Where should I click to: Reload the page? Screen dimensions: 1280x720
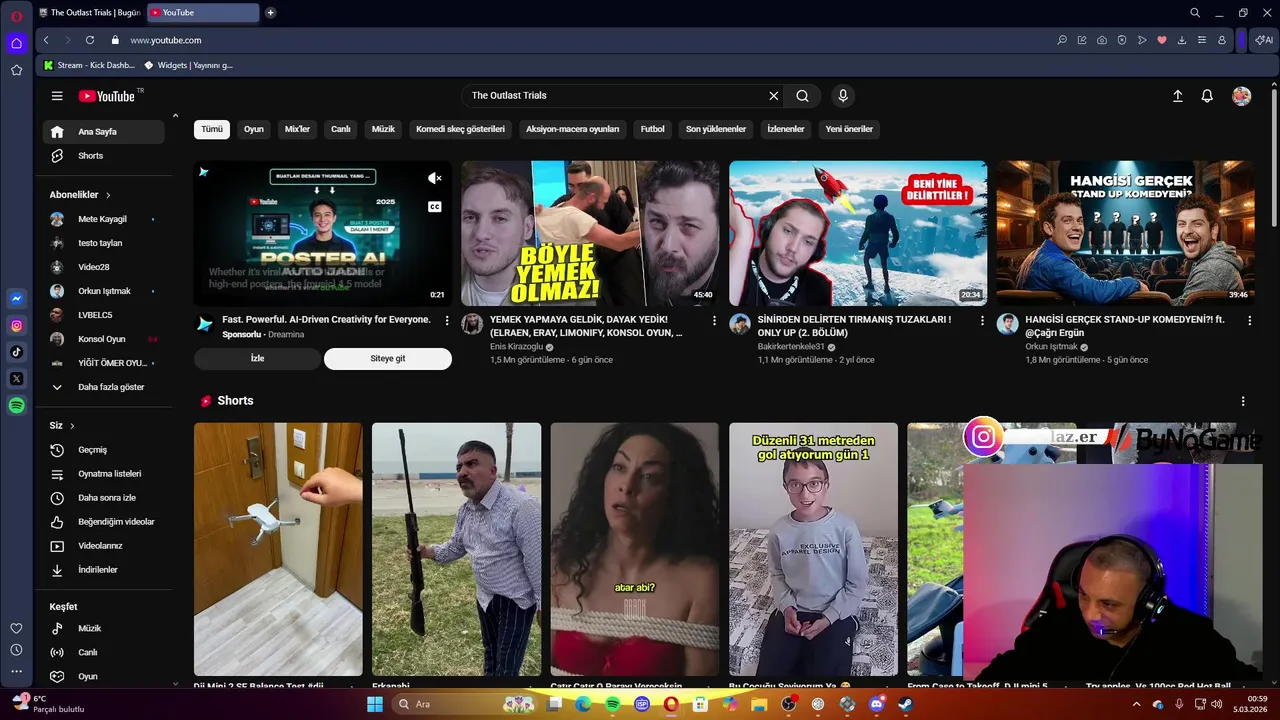pyautogui.click(x=90, y=40)
